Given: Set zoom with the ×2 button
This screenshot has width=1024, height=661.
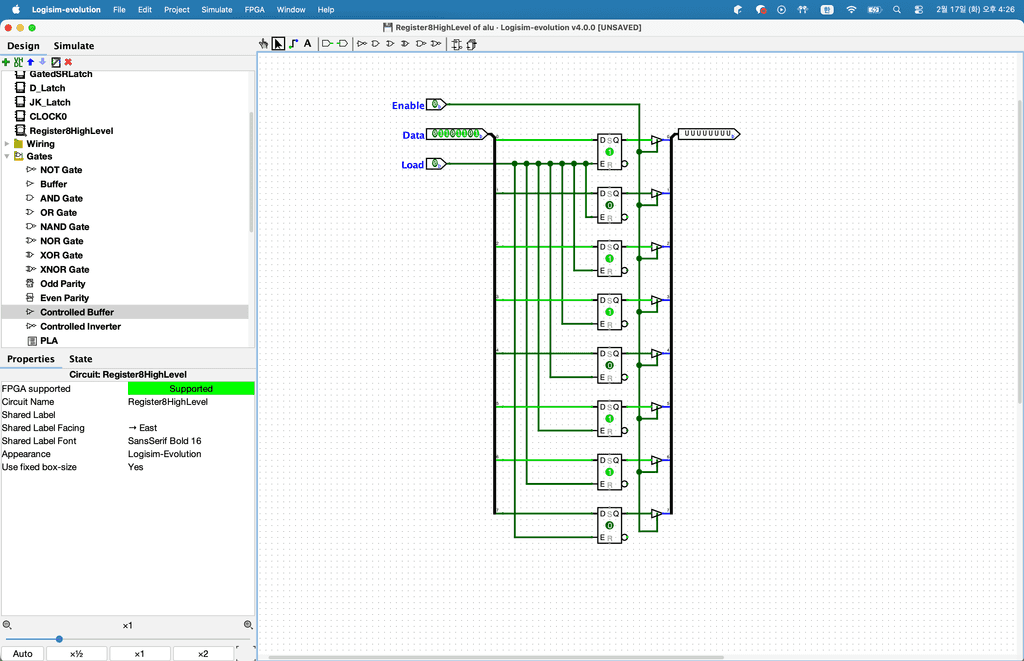Looking at the screenshot, I should click(202, 654).
